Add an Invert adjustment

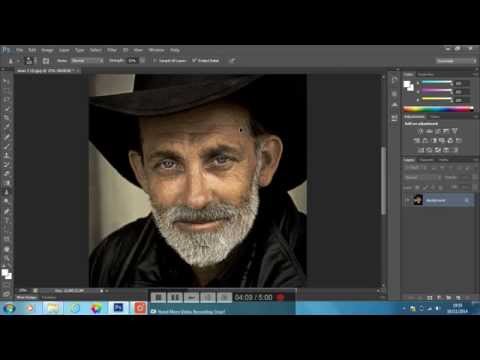[421, 150]
